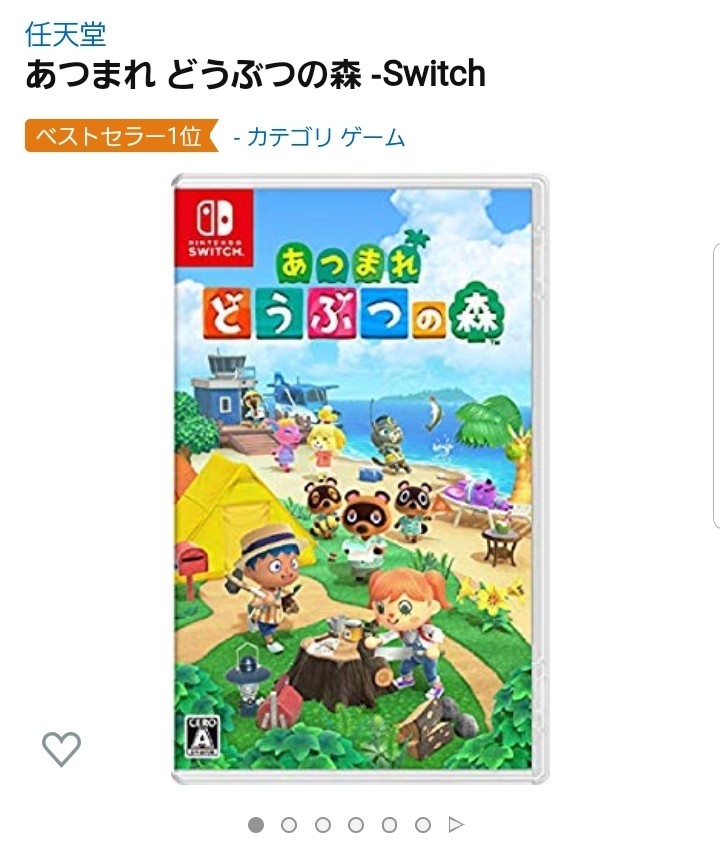Open the カテゴリ ゲーム category link

(x=320, y=137)
